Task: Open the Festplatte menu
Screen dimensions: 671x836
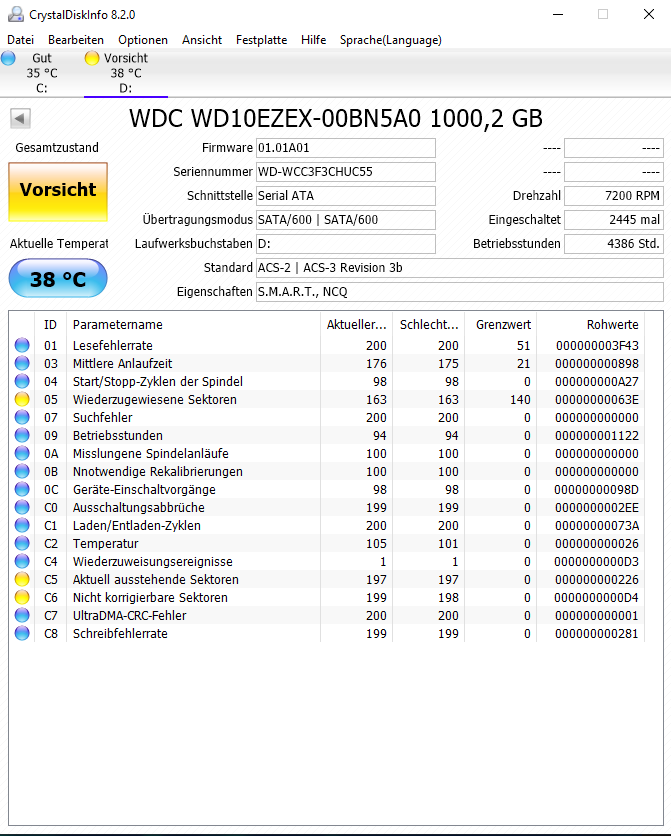Action: point(261,40)
